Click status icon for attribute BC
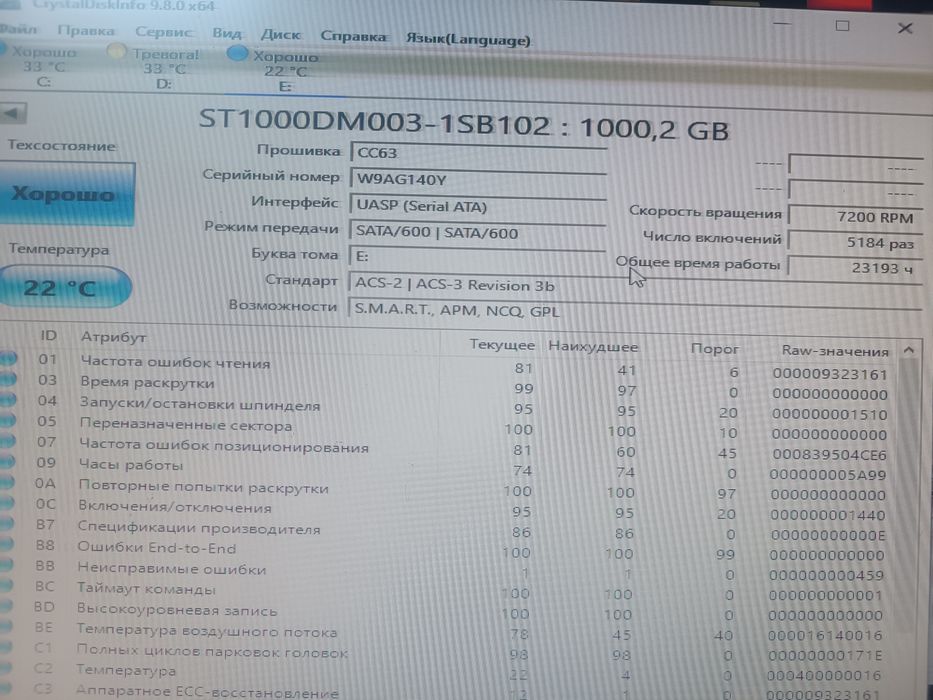The height and width of the screenshot is (700, 933). 5,586
